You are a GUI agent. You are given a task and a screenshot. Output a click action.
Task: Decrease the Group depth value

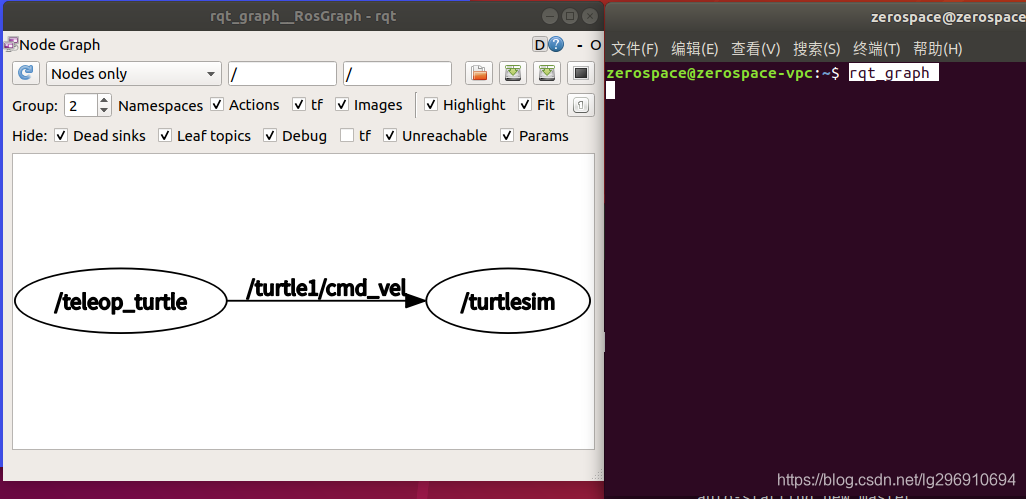coord(104,111)
